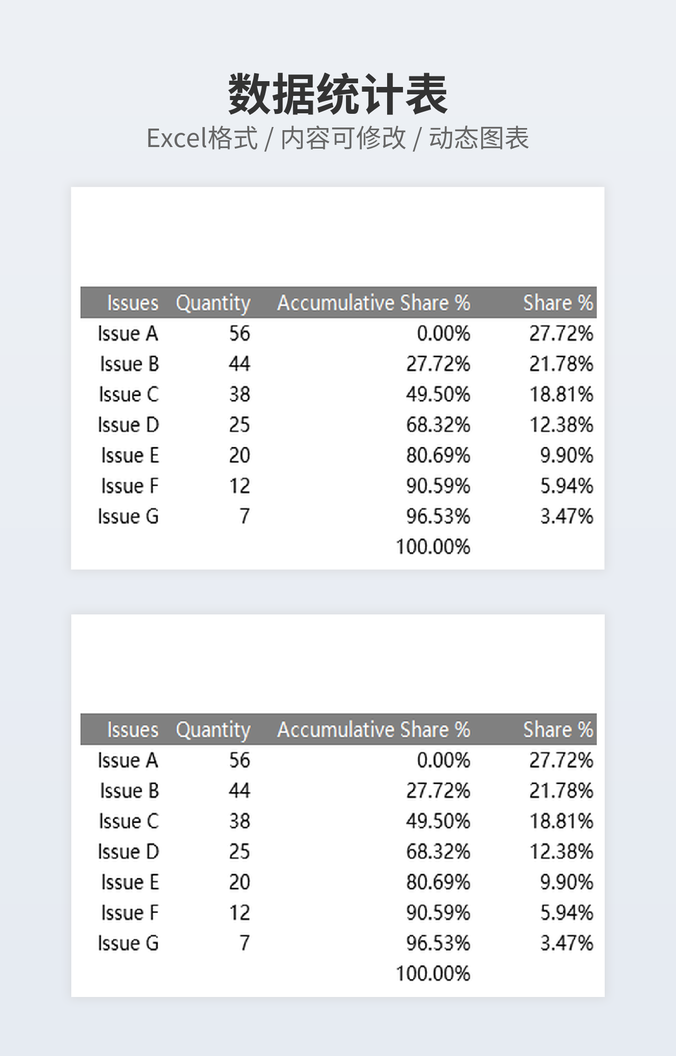Click Accumulative Share % header in the first table

click(373, 303)
